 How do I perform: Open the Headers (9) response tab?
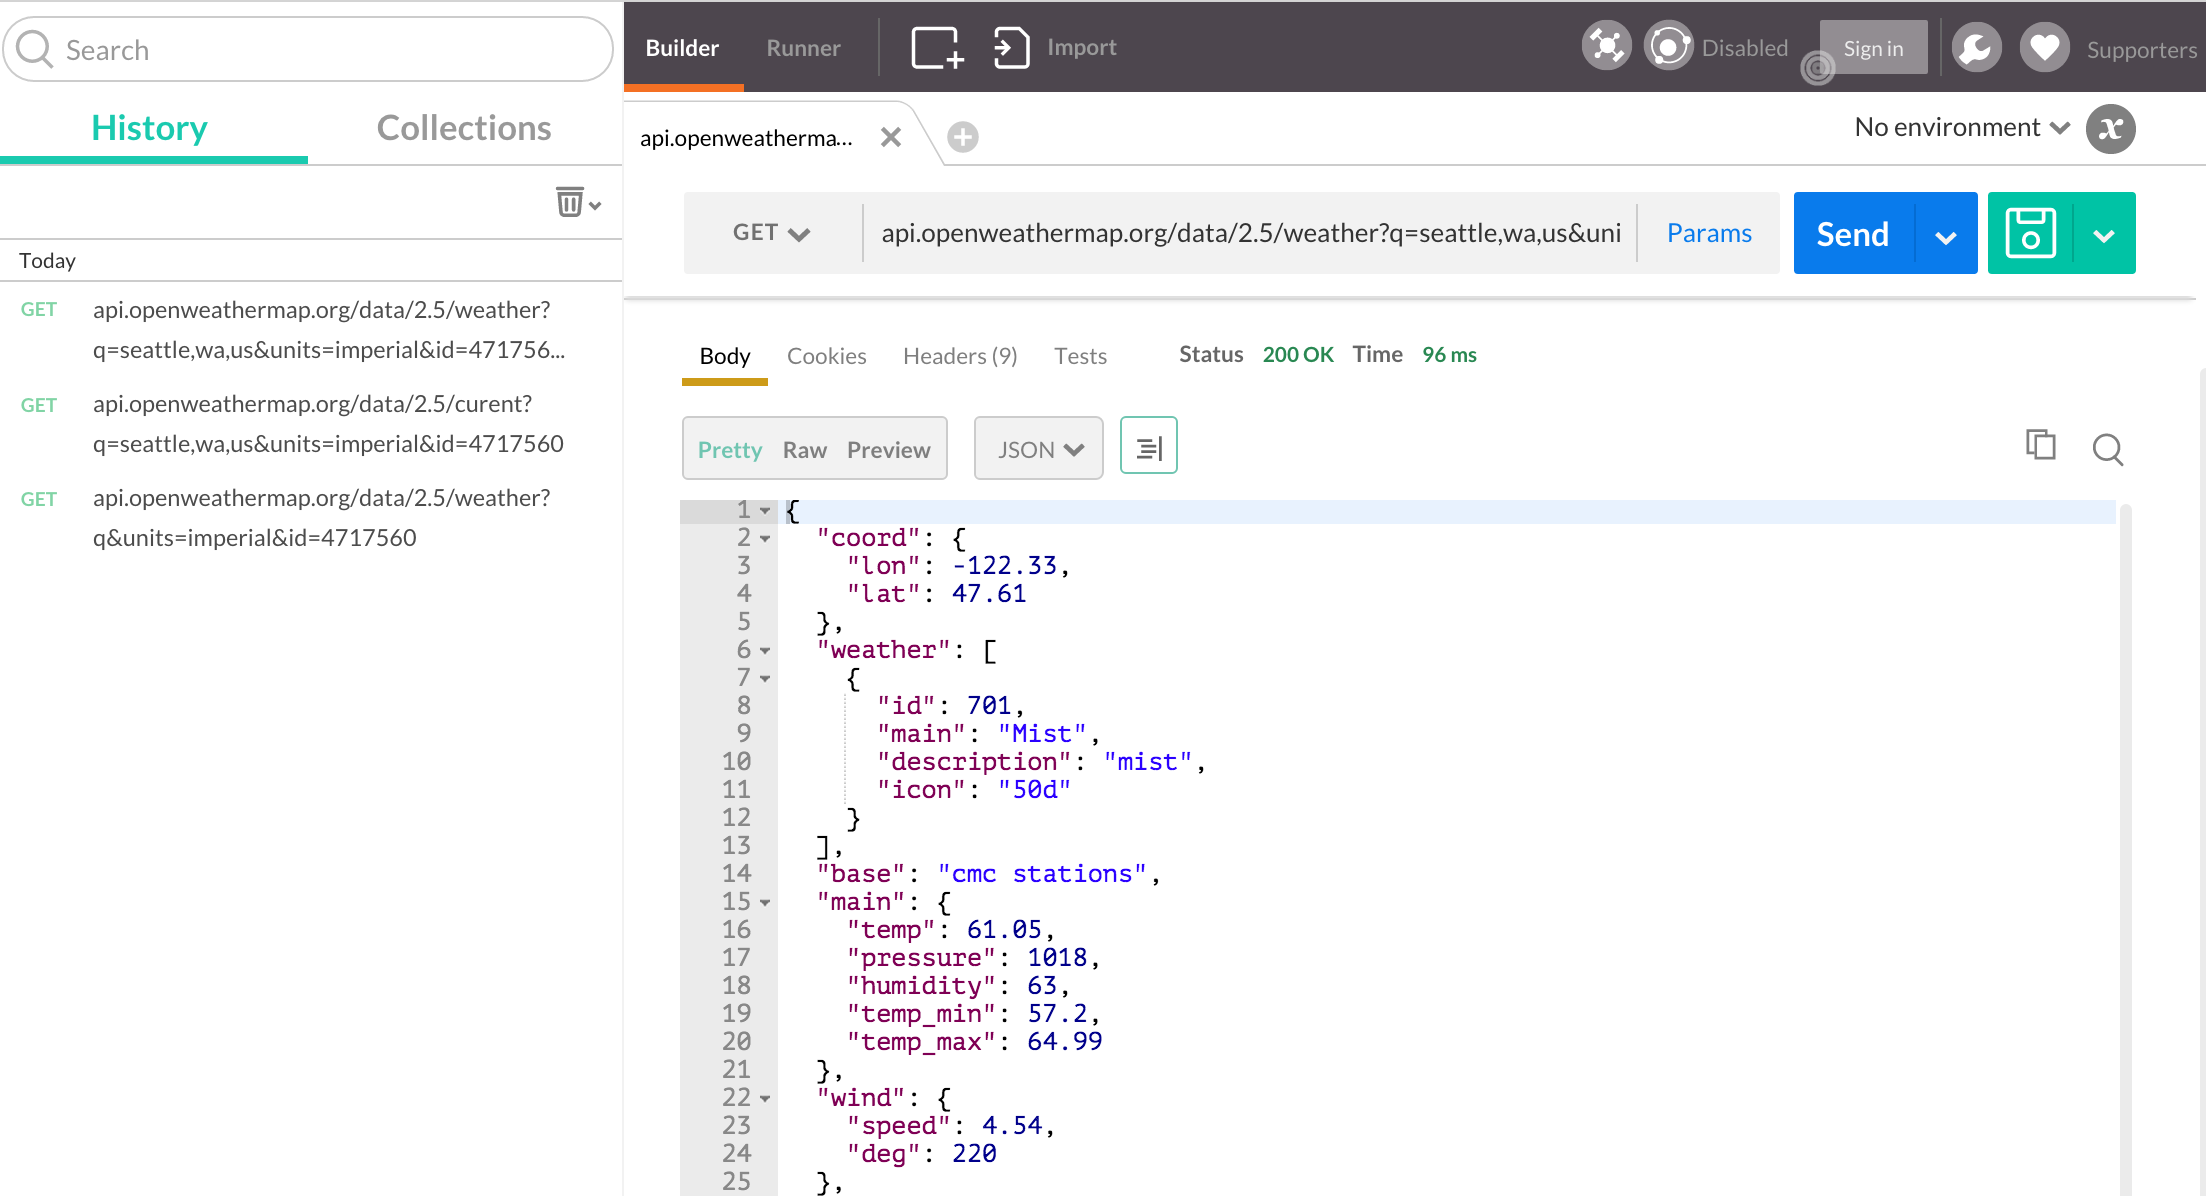tap(959, 356)
